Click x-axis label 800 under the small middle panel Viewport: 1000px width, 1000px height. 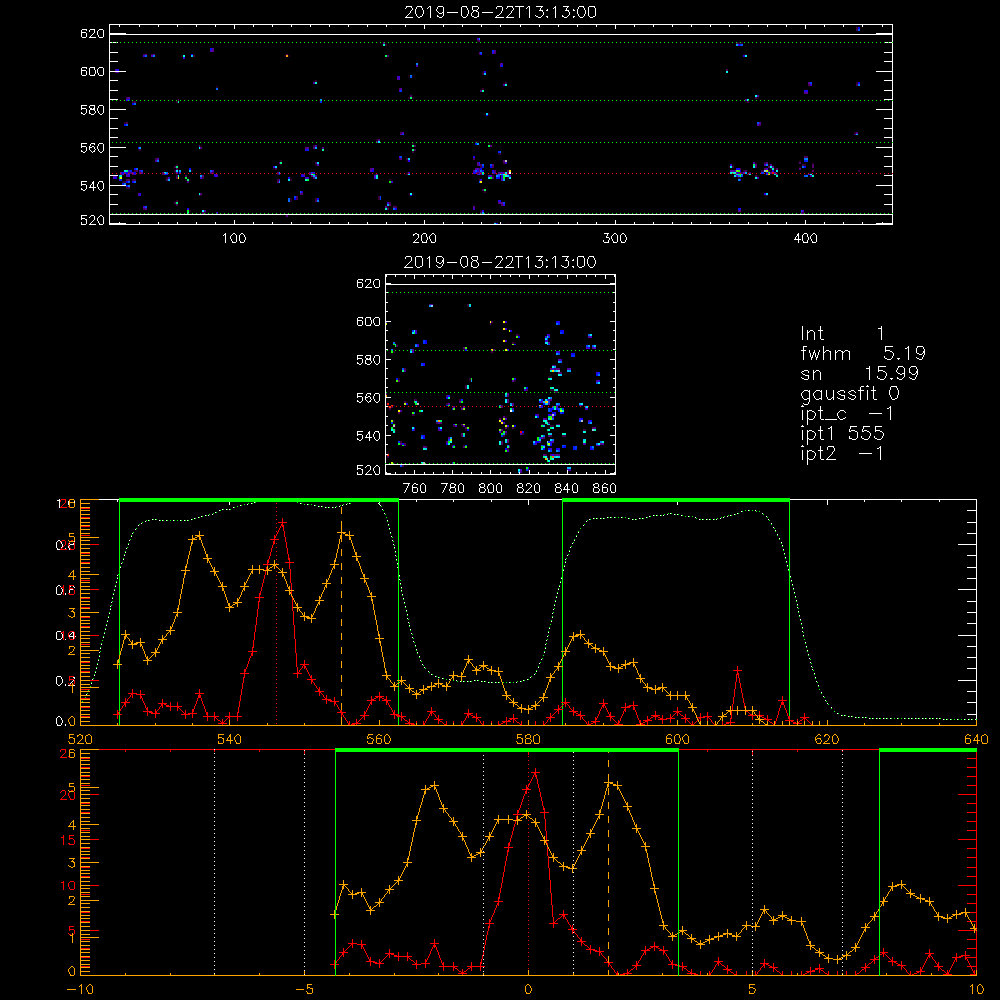pyautogui.click(x=490, y=489)
